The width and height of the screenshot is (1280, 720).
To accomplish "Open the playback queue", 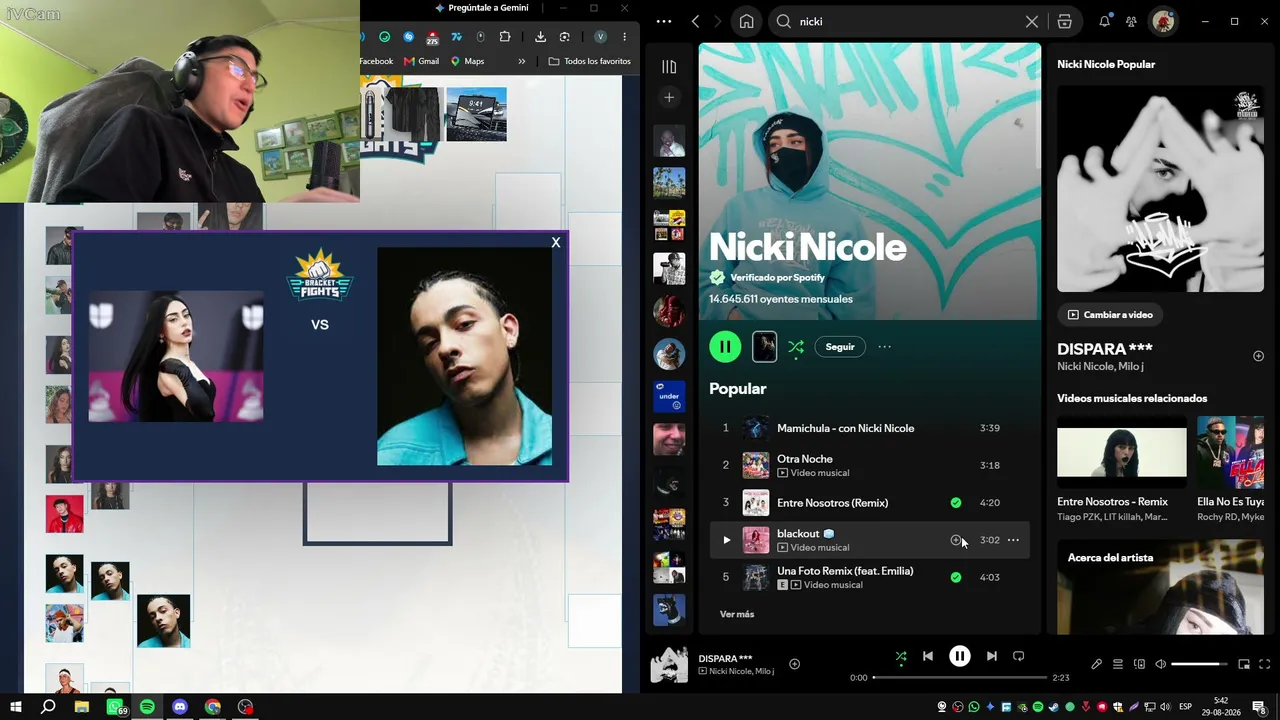I will (x=1118, y=664).
